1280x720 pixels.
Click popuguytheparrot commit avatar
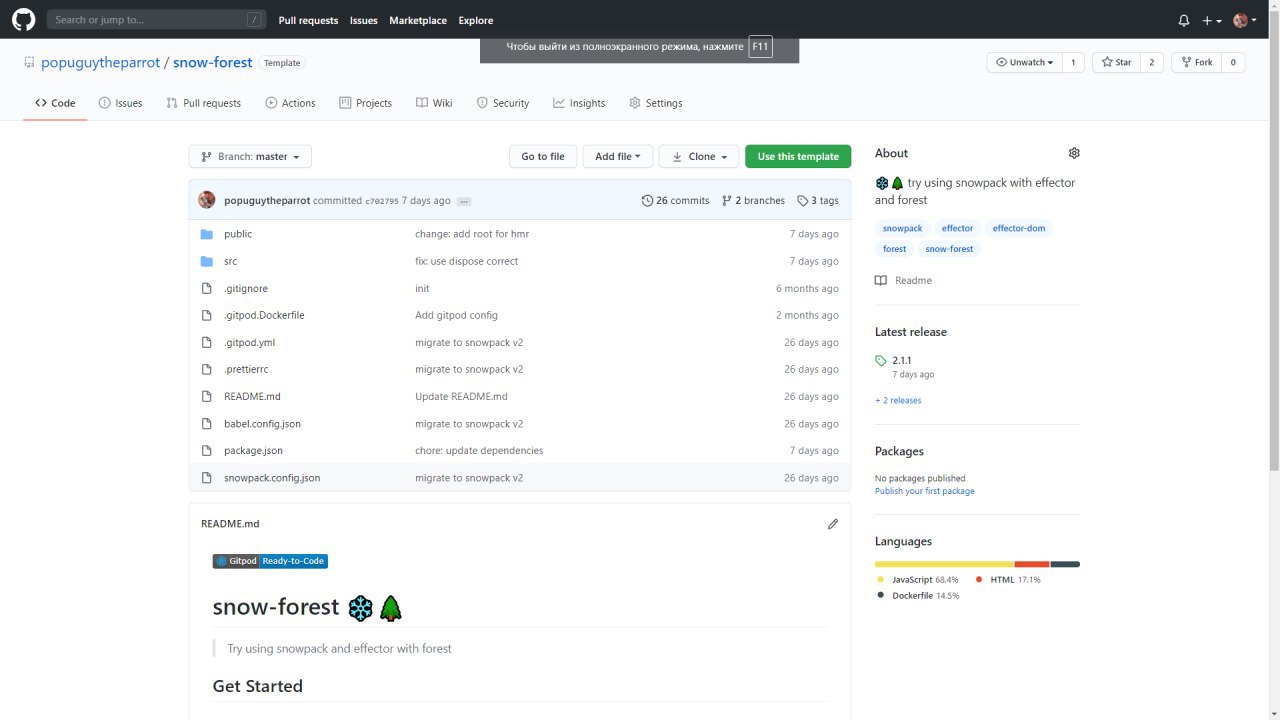point(207,200)
